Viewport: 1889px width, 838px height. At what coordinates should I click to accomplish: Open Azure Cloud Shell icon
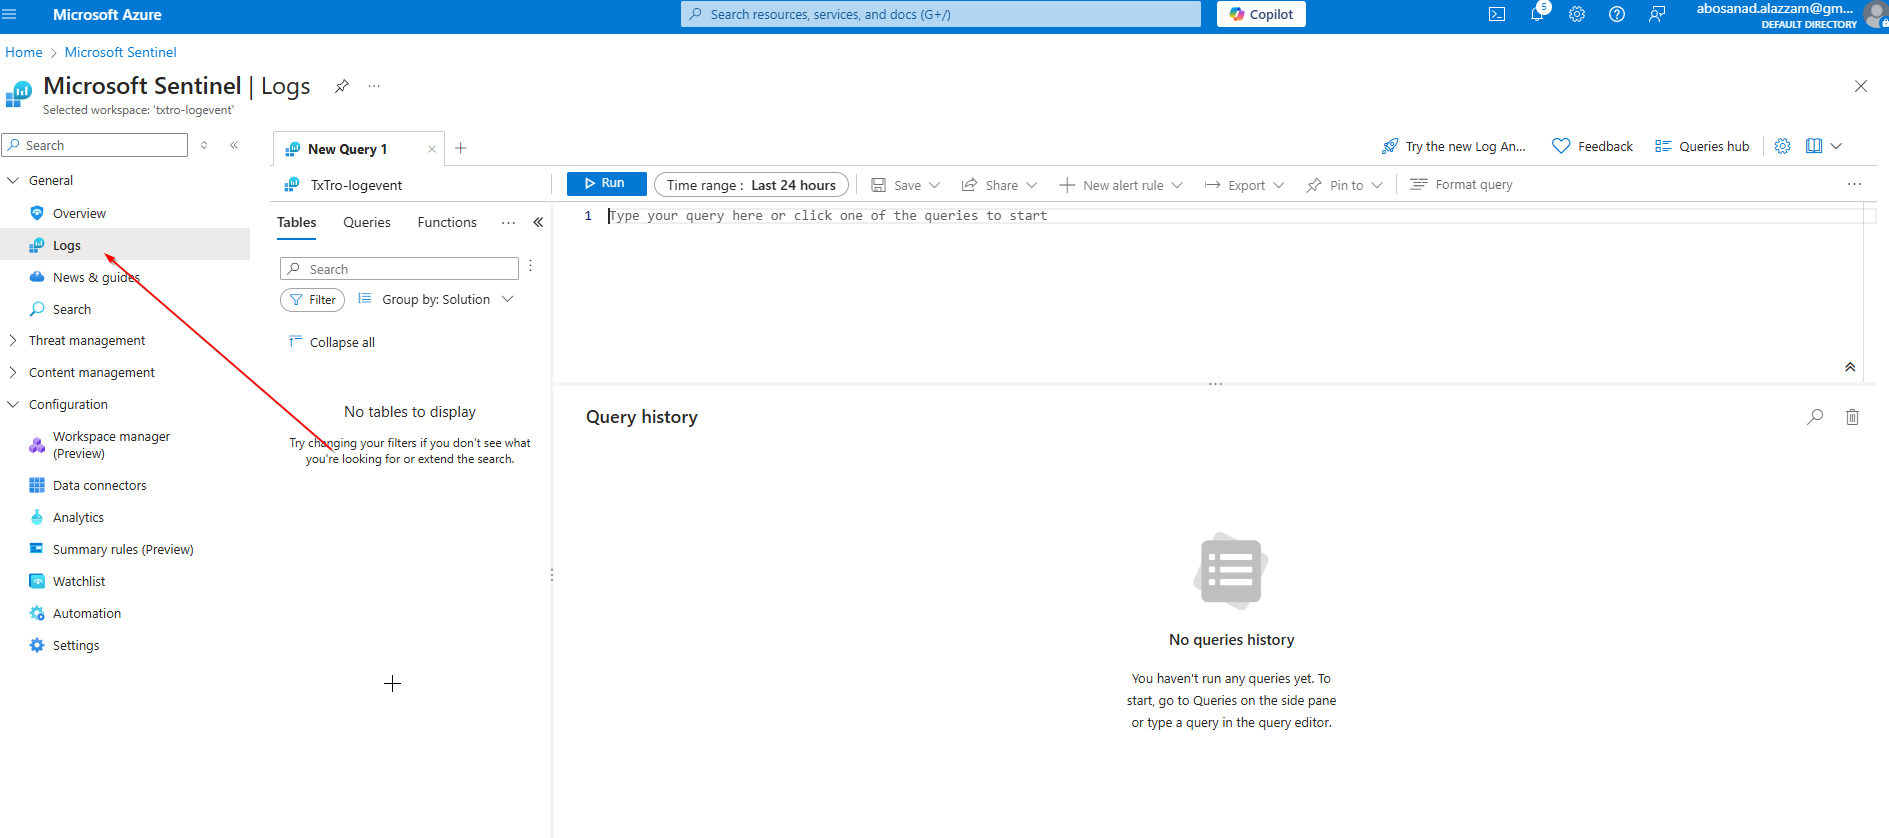[1497, 14]
